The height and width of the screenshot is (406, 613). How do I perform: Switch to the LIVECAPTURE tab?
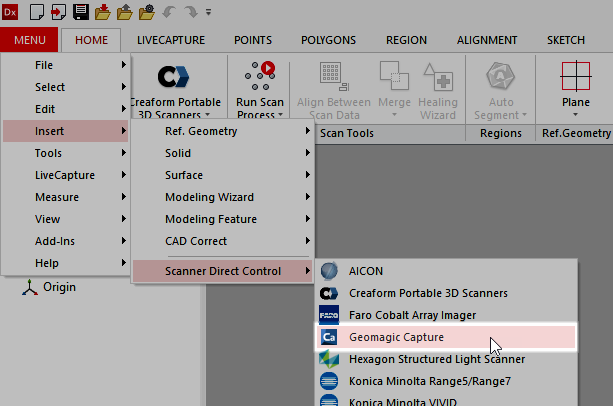coord(171,40)
